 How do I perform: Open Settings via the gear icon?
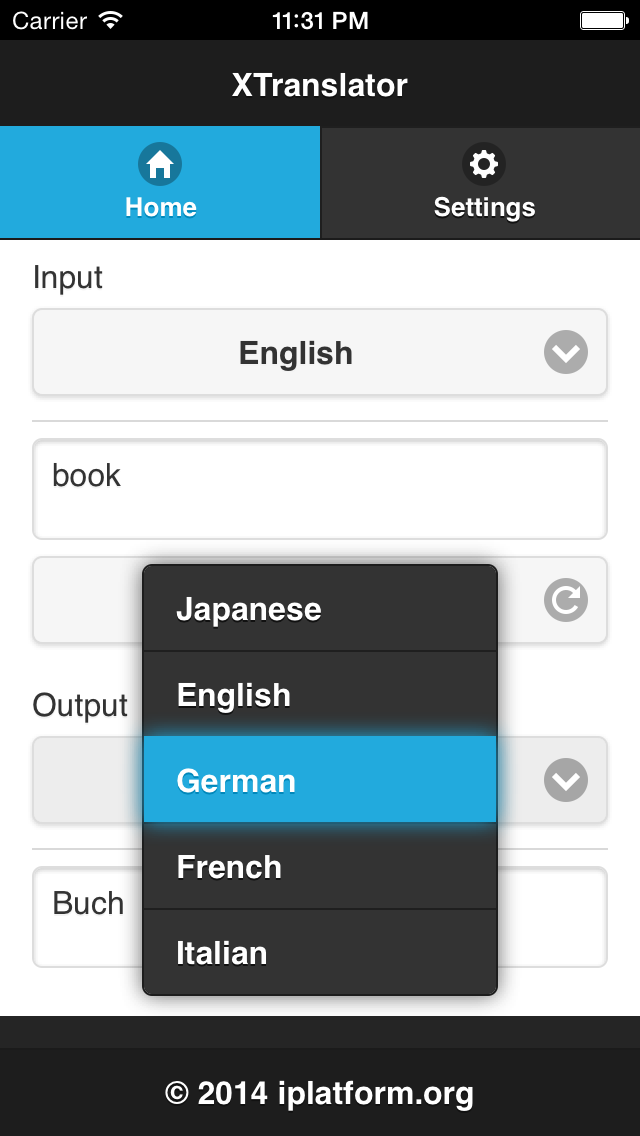(483, 164)
